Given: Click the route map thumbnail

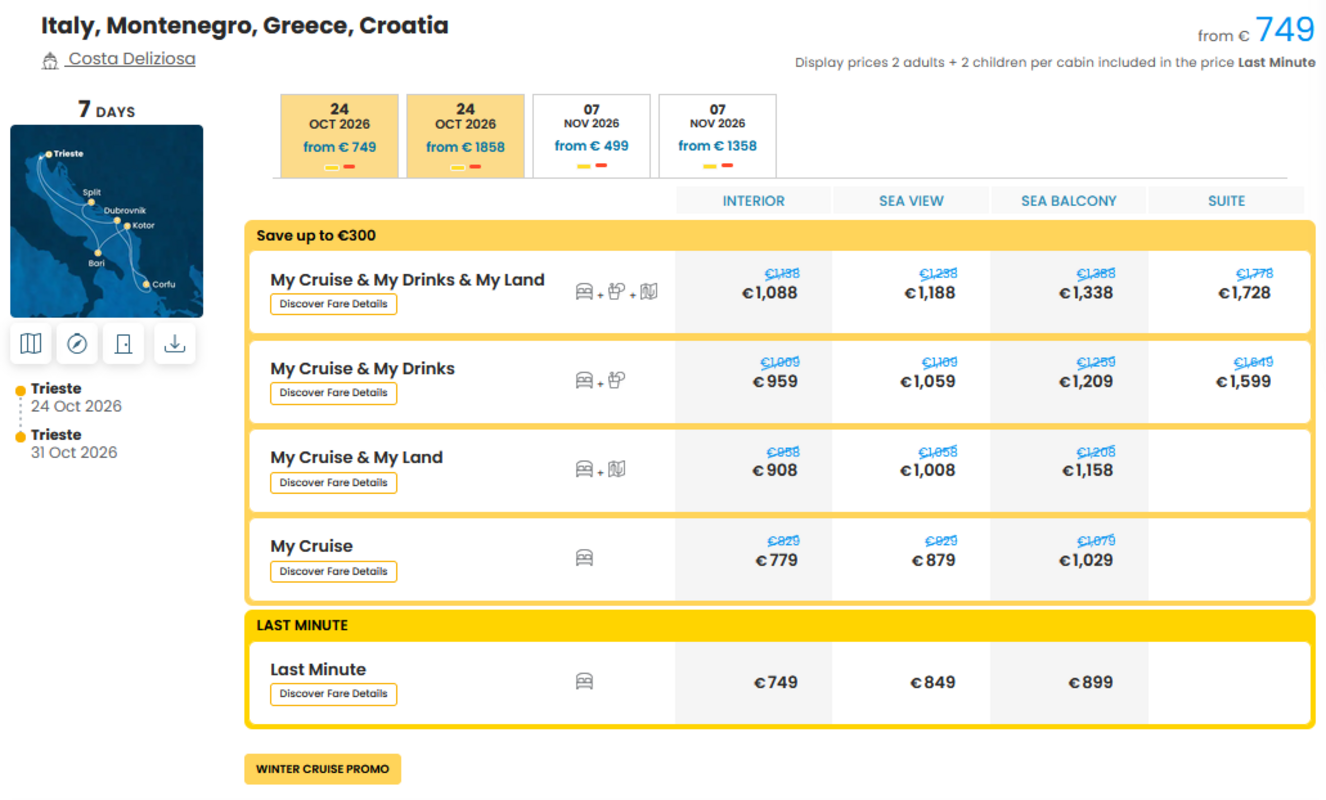Looking at the screenshot, I should (107, 221).
